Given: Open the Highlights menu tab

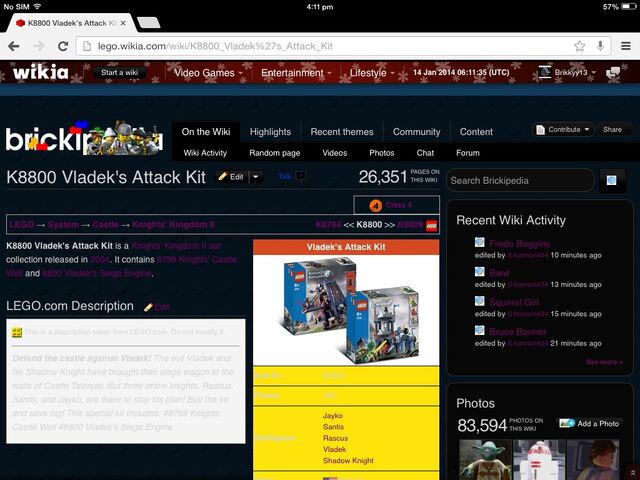Looking at the screenshot, I should click(x=270, y=132).
